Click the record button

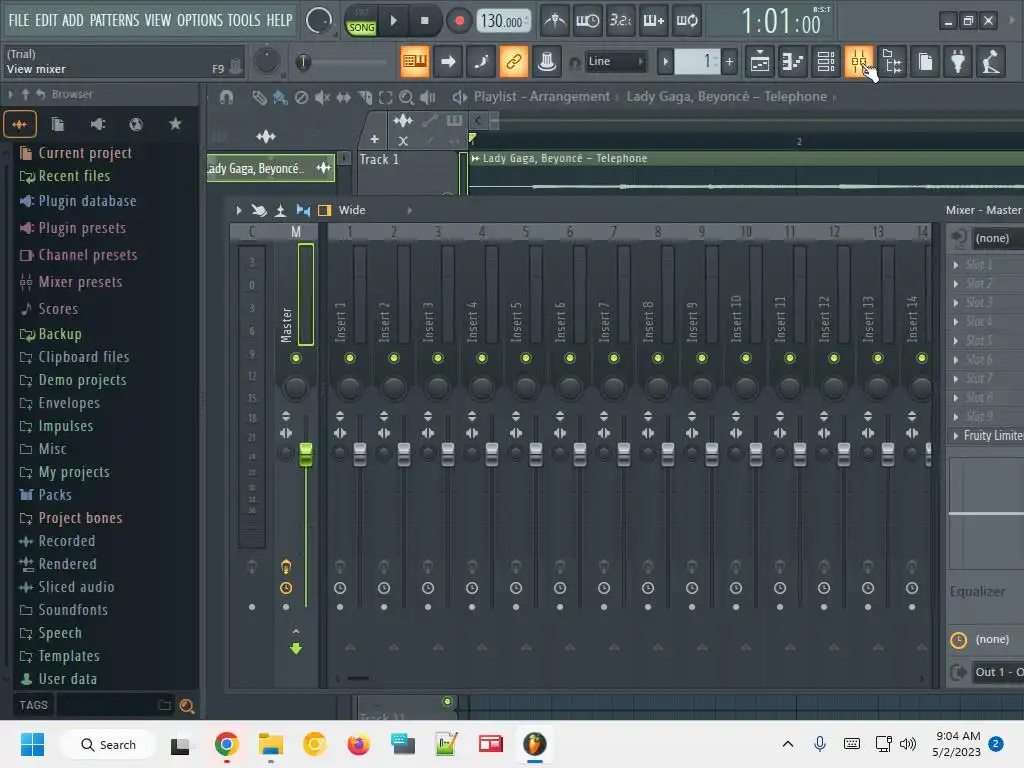pyautogui.click(x=459, y=21)
